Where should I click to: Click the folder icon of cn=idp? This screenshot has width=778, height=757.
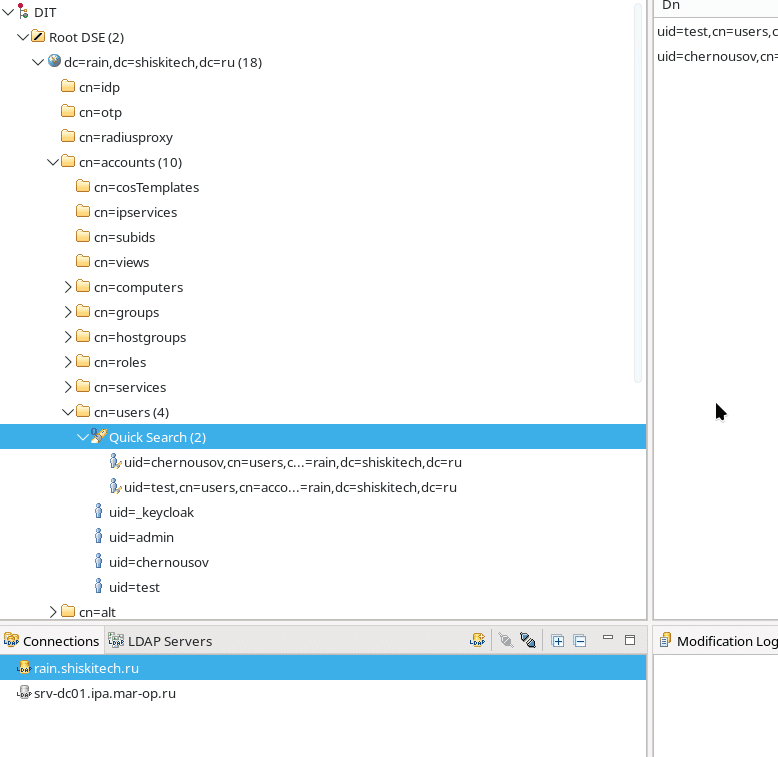[68, 86]
